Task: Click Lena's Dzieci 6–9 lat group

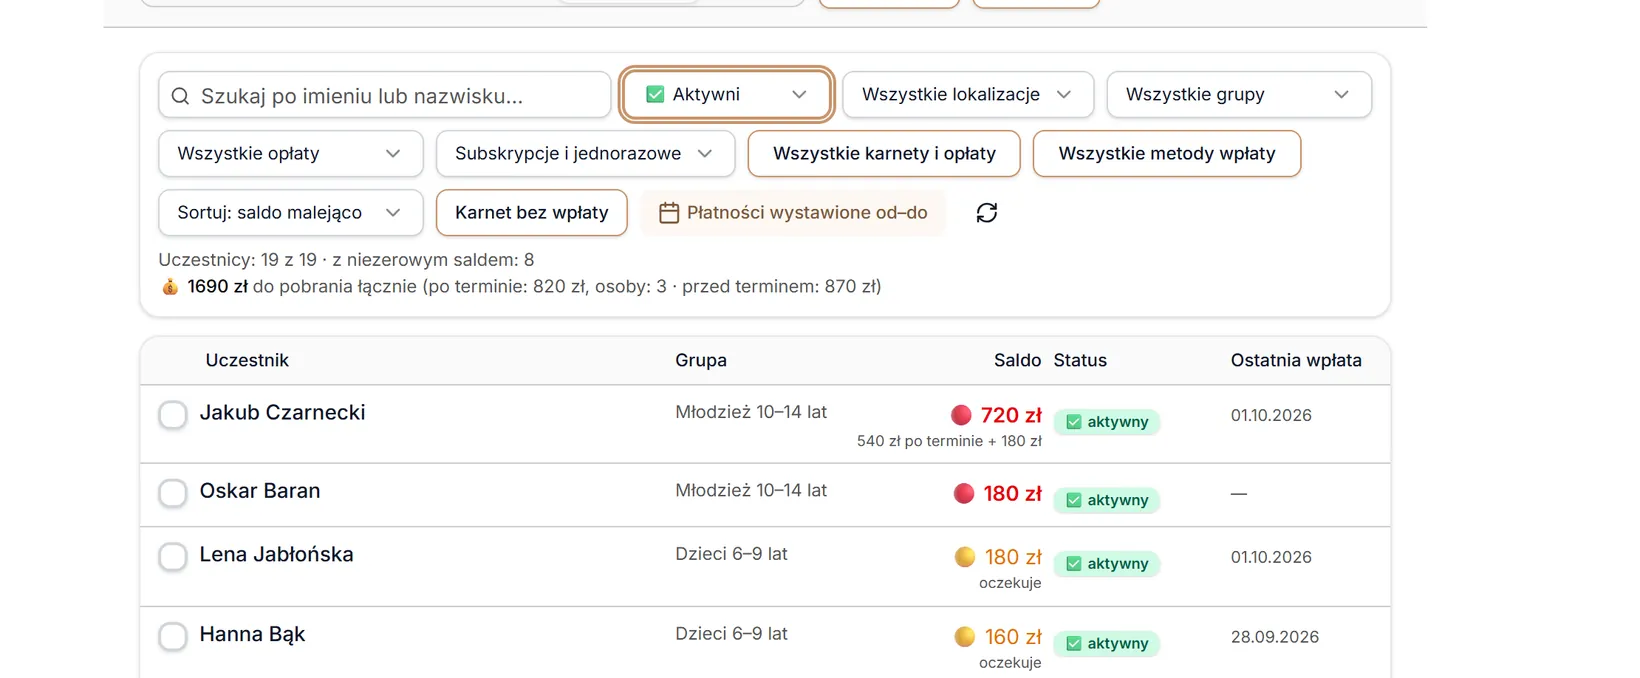Action: pos(731,554)
